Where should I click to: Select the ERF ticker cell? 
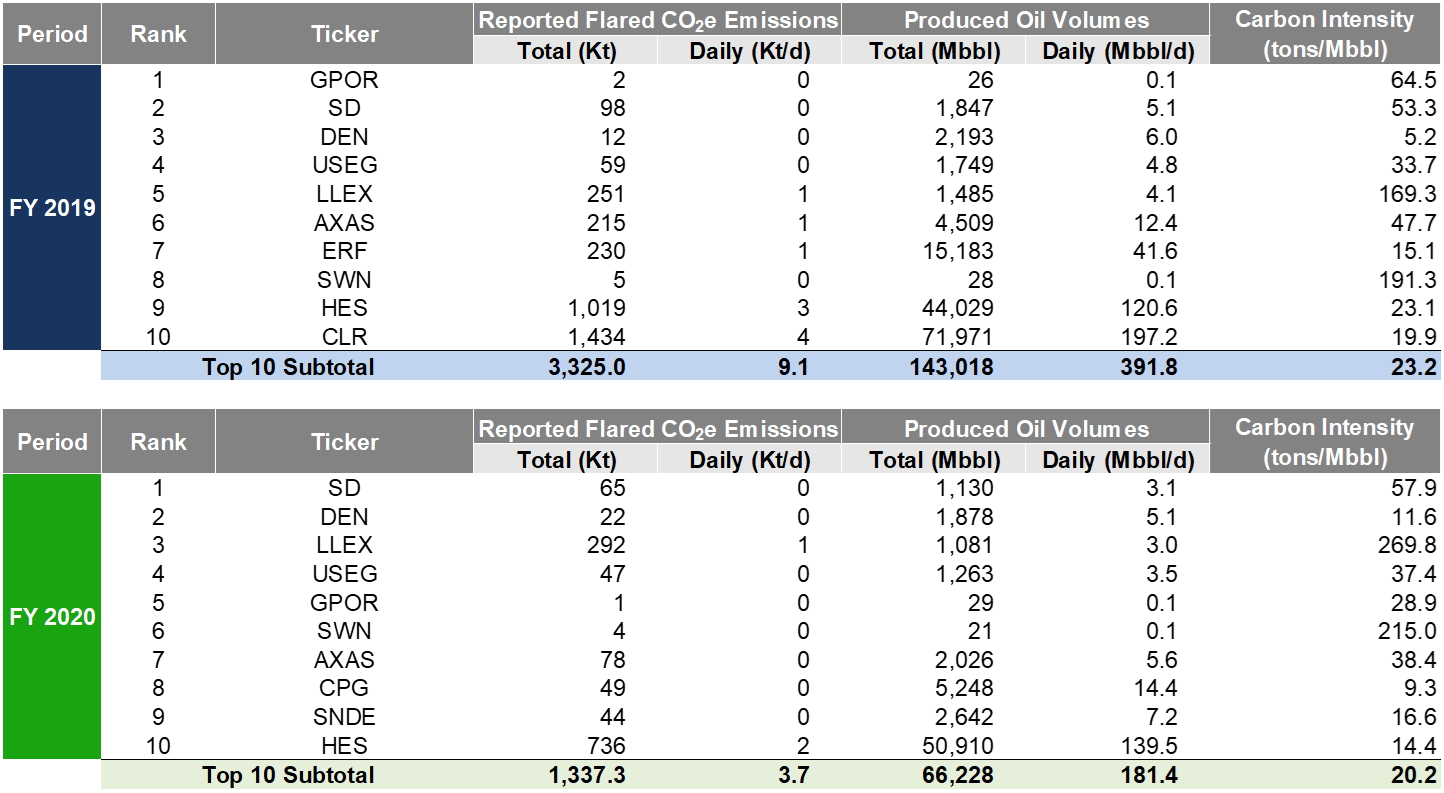tap(344, 252)
